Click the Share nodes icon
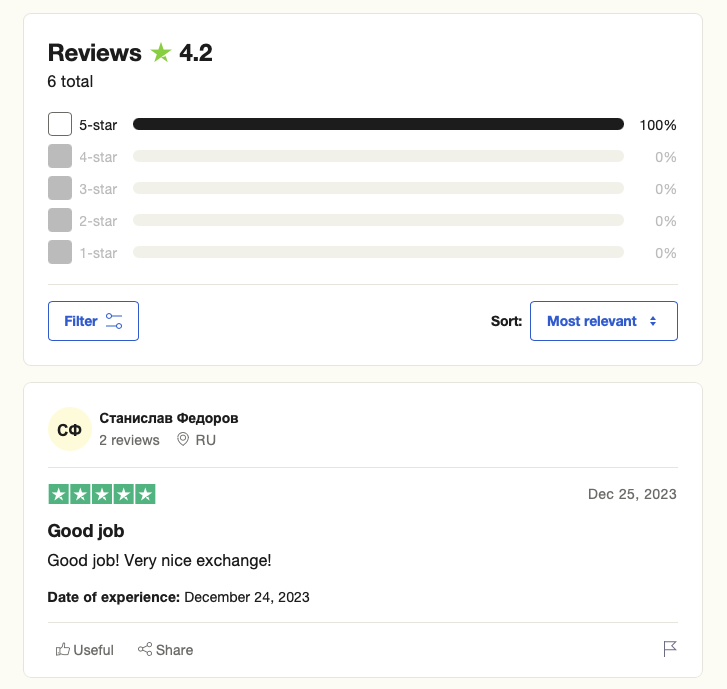Viewport: 727px width, 689px height. (x=145, y=650)
